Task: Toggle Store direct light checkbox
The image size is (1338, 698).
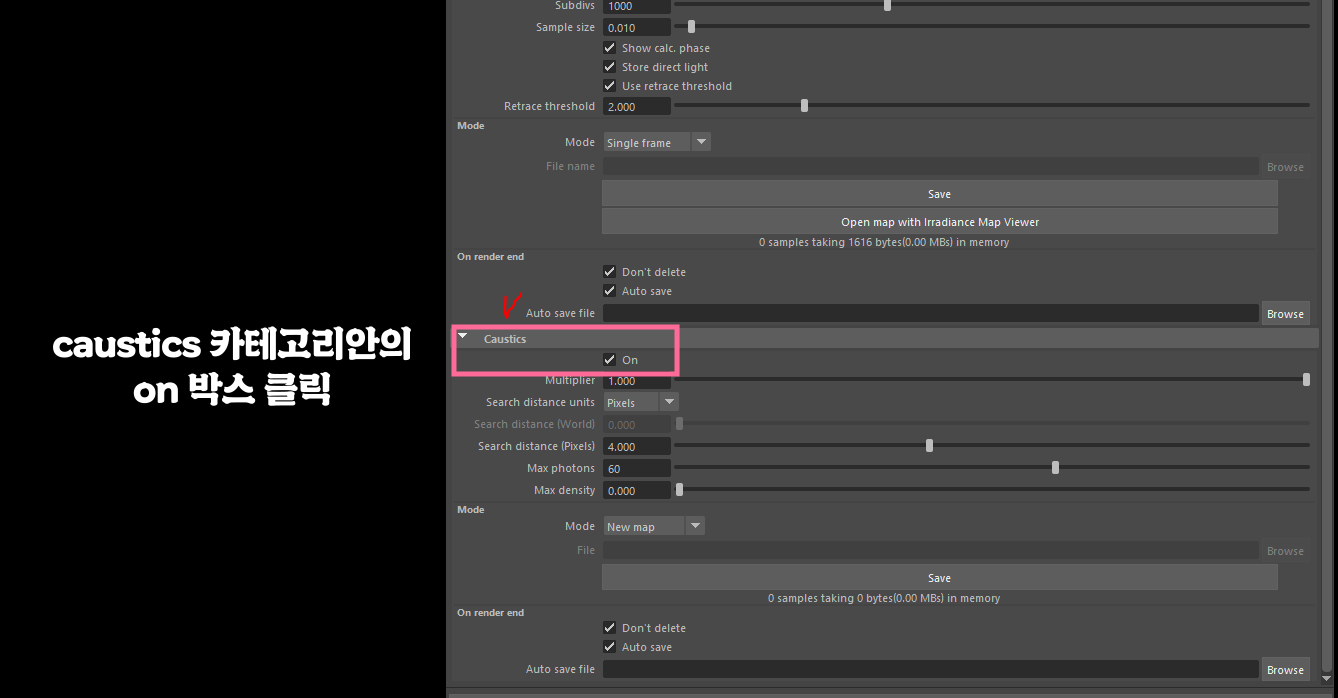Action: (x=610, y=67)
